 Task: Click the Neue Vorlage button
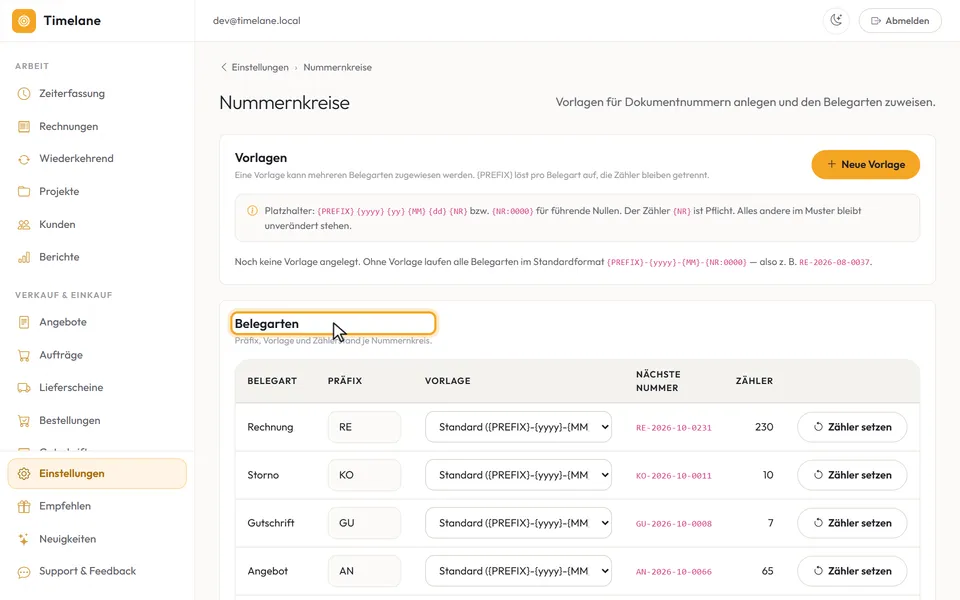pos(866,165)
